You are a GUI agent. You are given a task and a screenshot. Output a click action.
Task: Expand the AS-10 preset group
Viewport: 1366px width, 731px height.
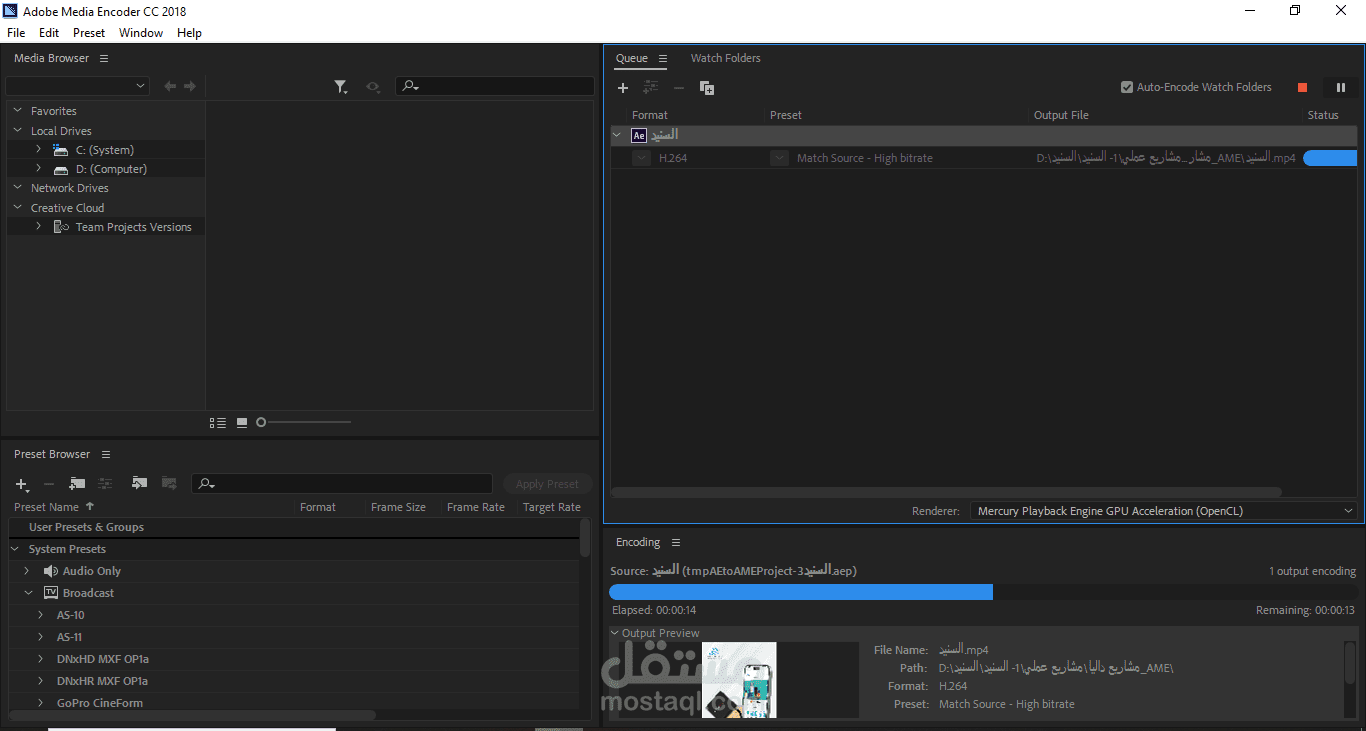(40, 615)
